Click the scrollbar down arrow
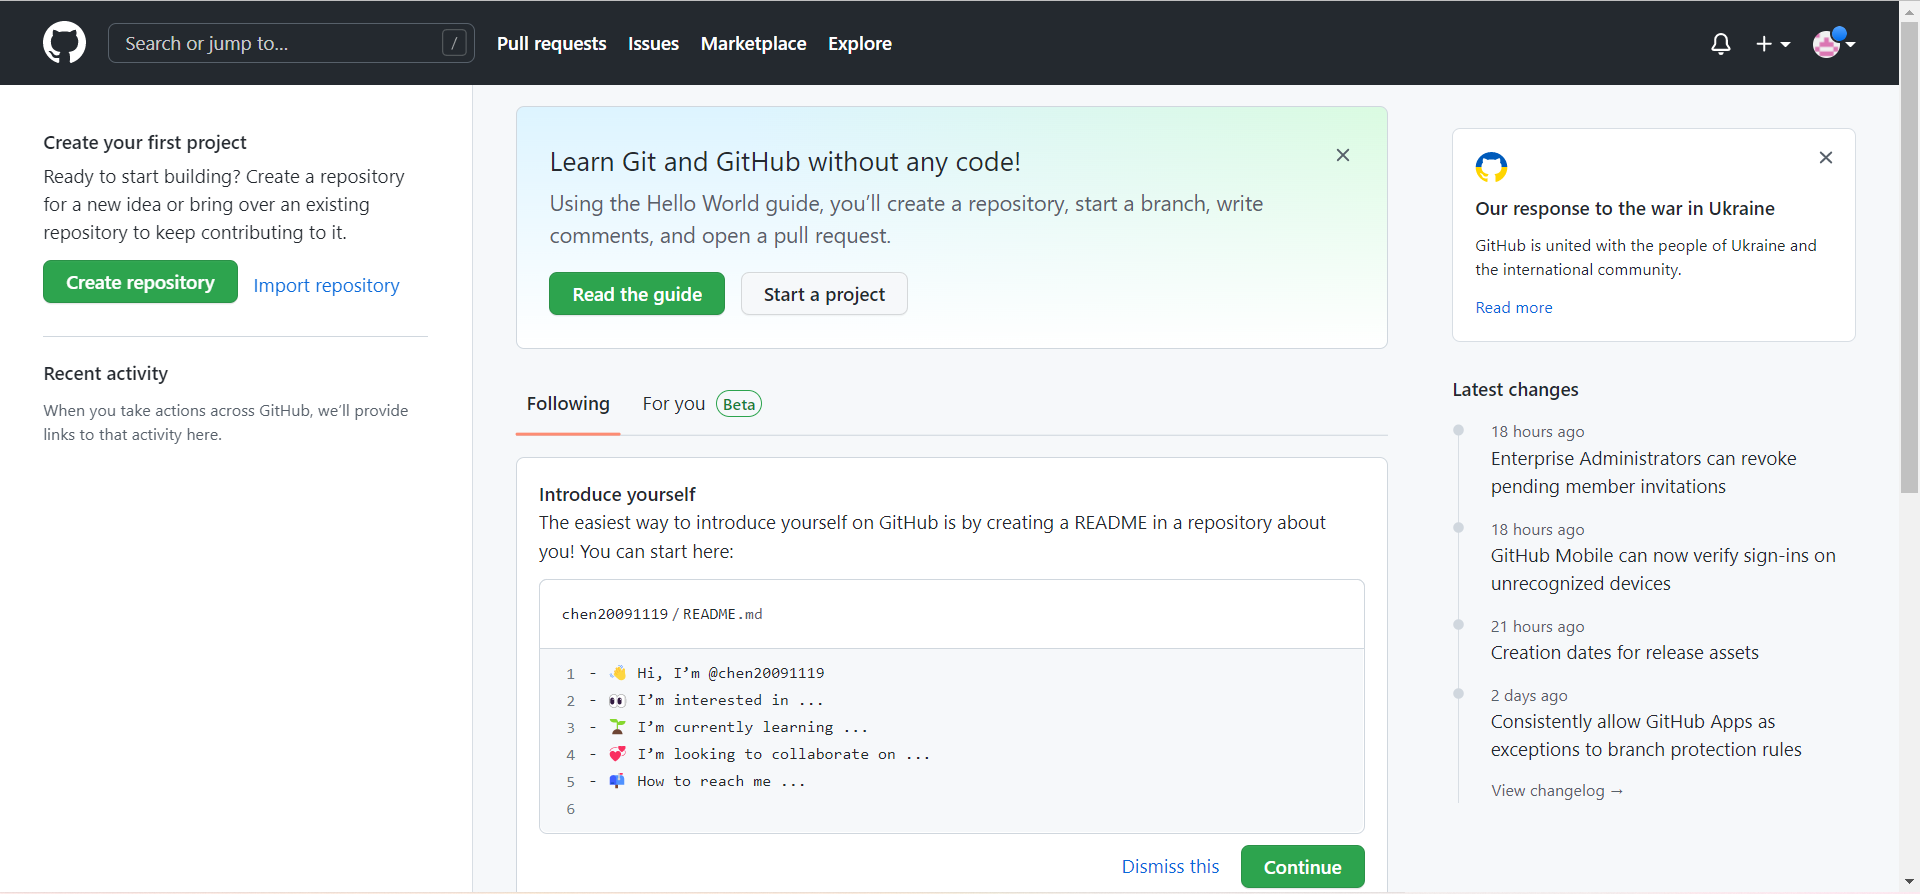 (1909, 882)
